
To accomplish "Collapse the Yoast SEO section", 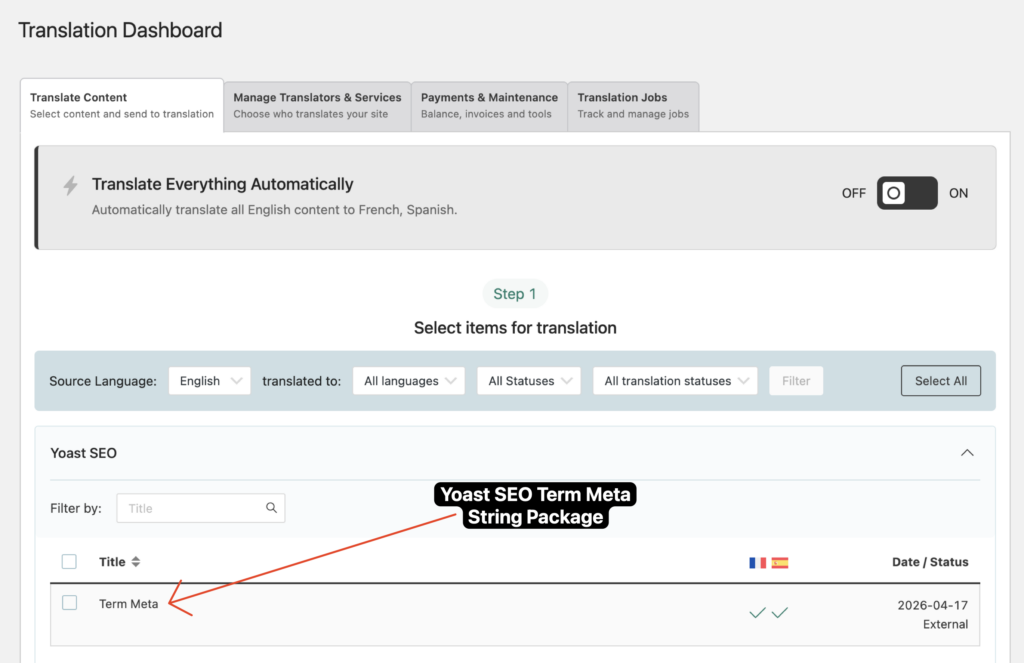I will (967, 453).
